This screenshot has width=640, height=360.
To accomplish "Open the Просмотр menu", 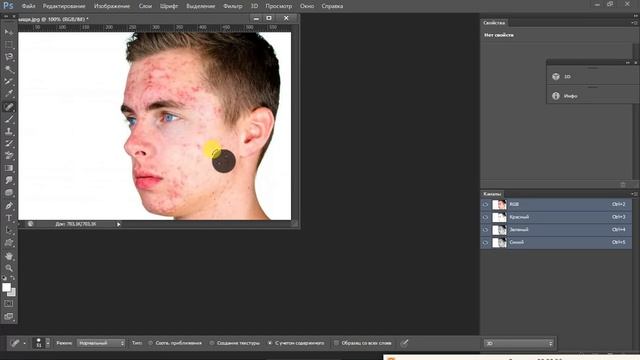I will pyautogui.click(x=278, y=6).
